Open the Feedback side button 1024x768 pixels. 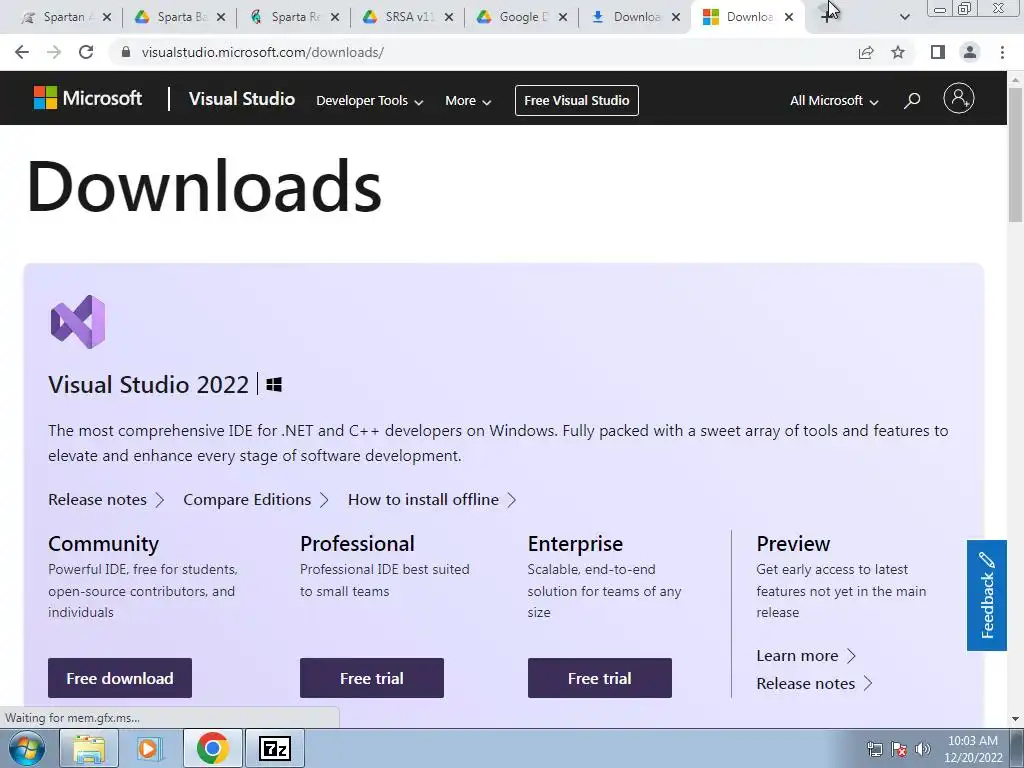point(987,595)
